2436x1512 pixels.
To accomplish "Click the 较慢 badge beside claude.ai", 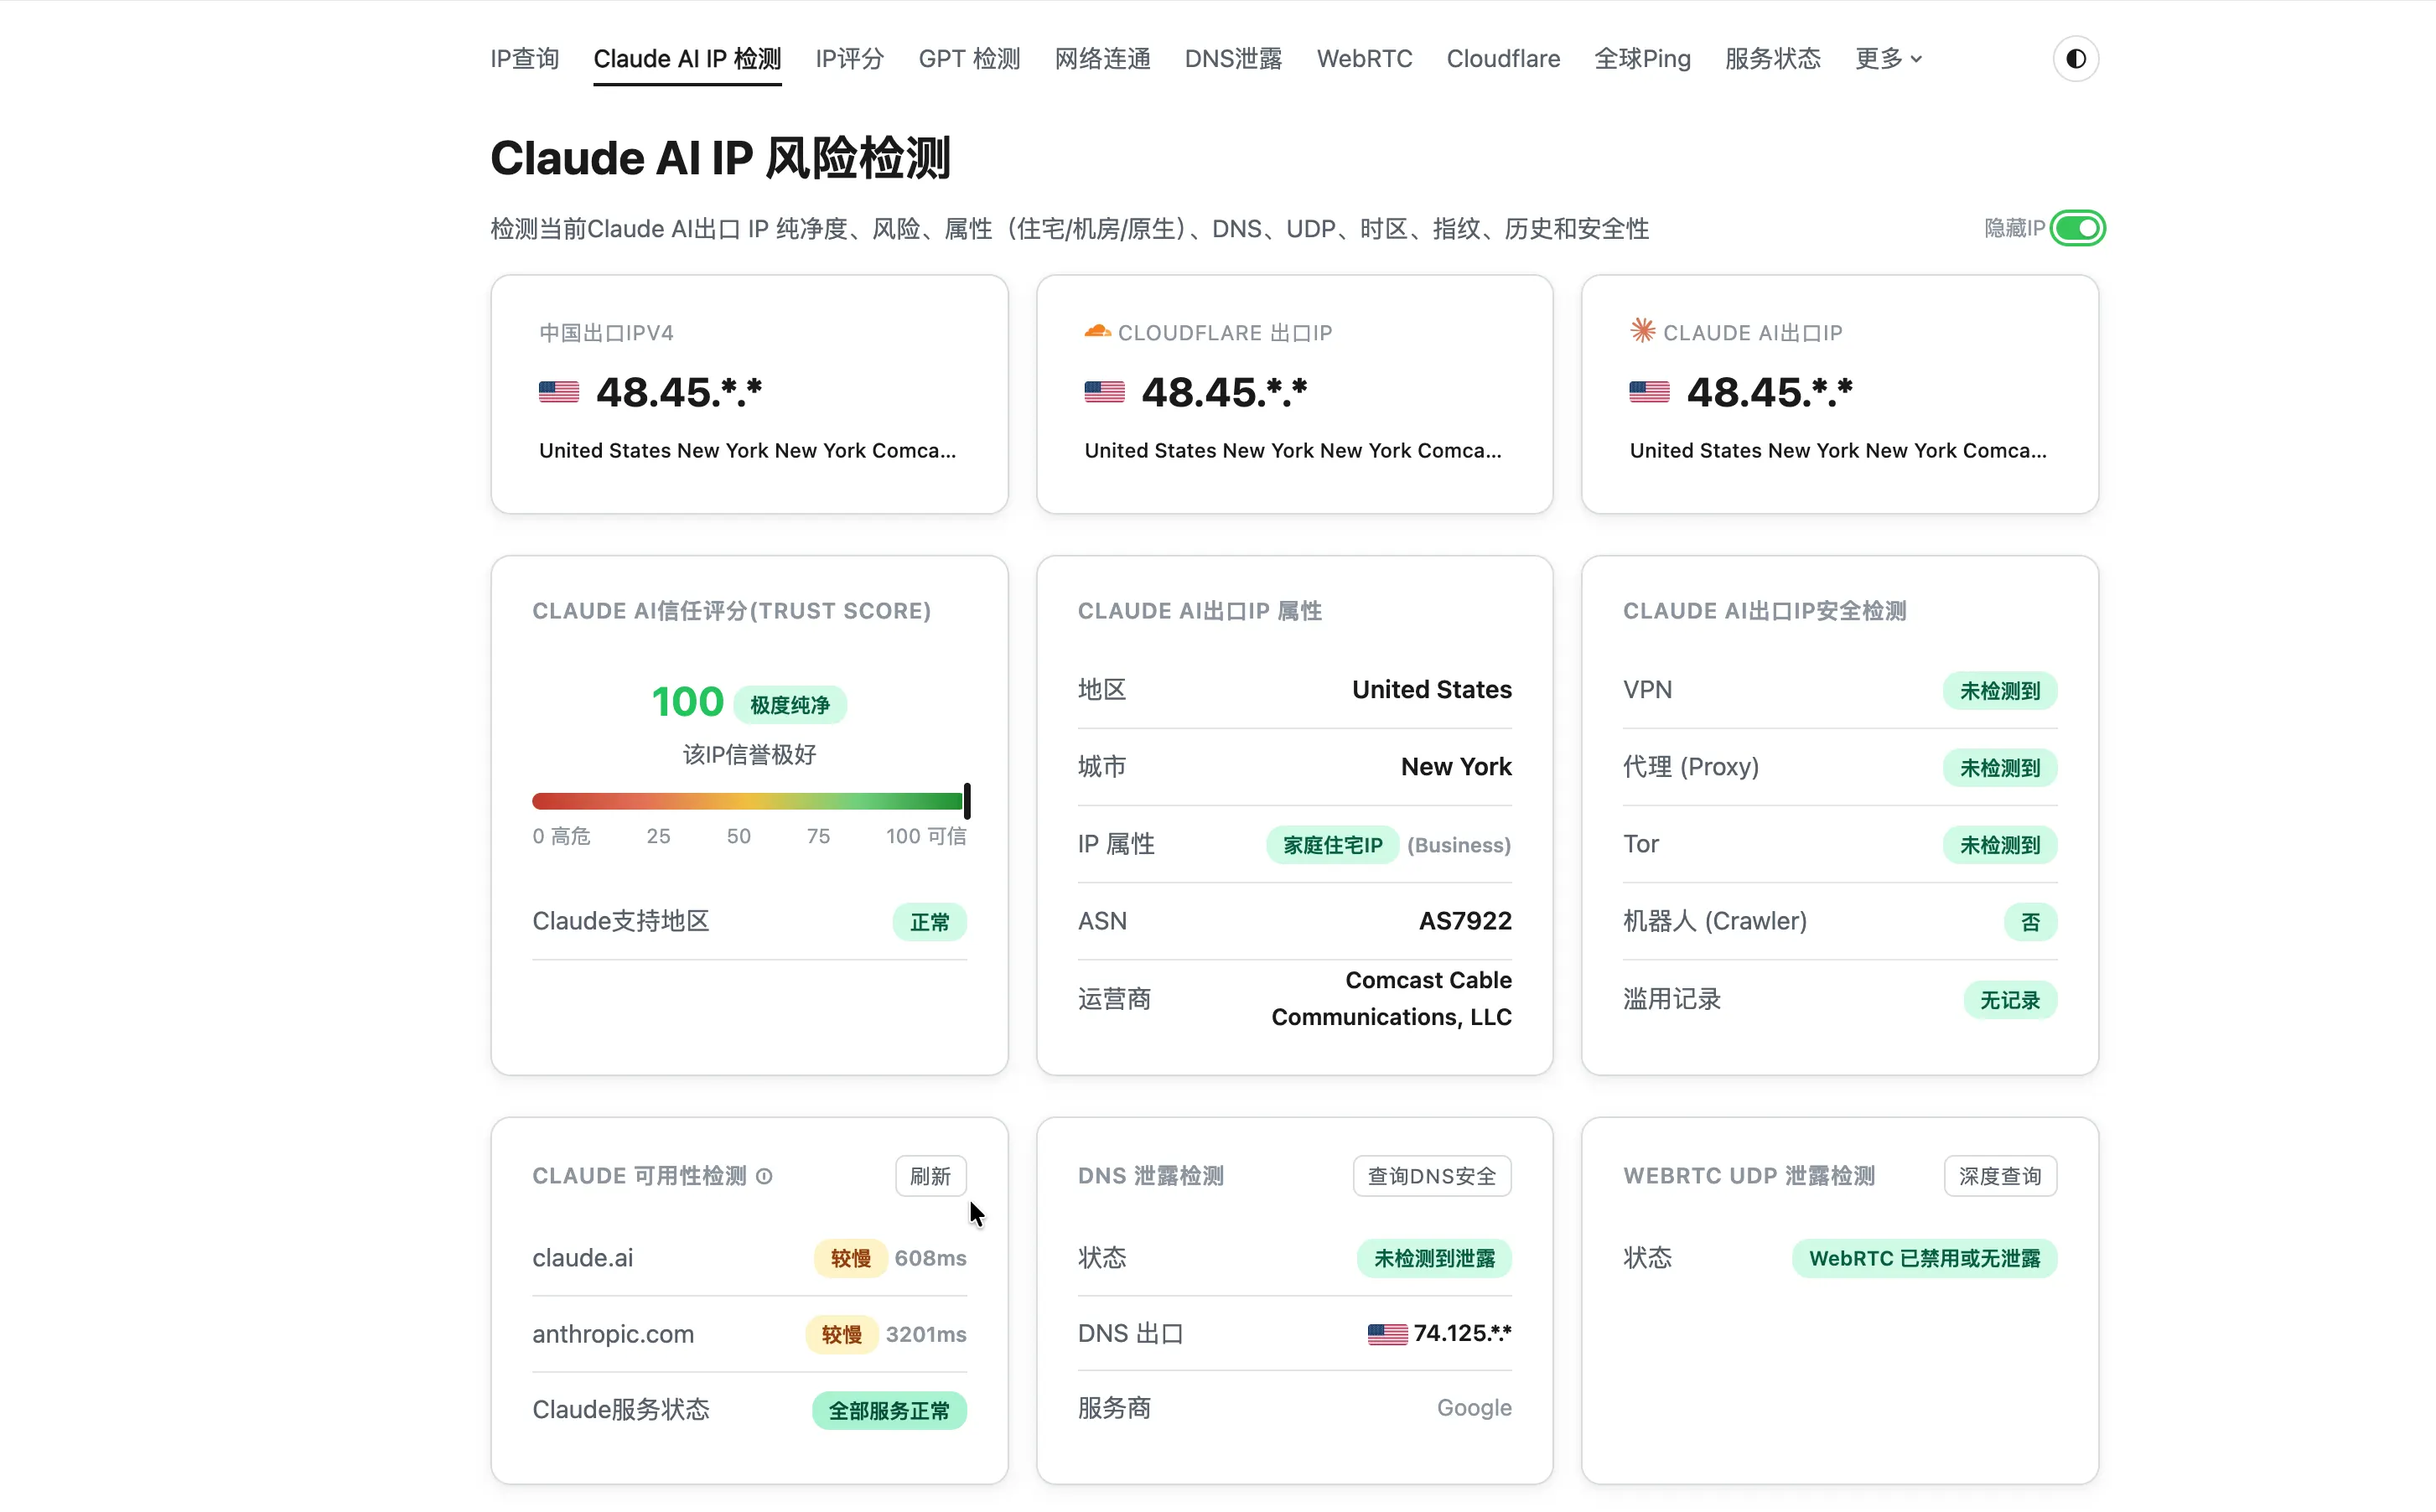I will (x=850, y=1258).
